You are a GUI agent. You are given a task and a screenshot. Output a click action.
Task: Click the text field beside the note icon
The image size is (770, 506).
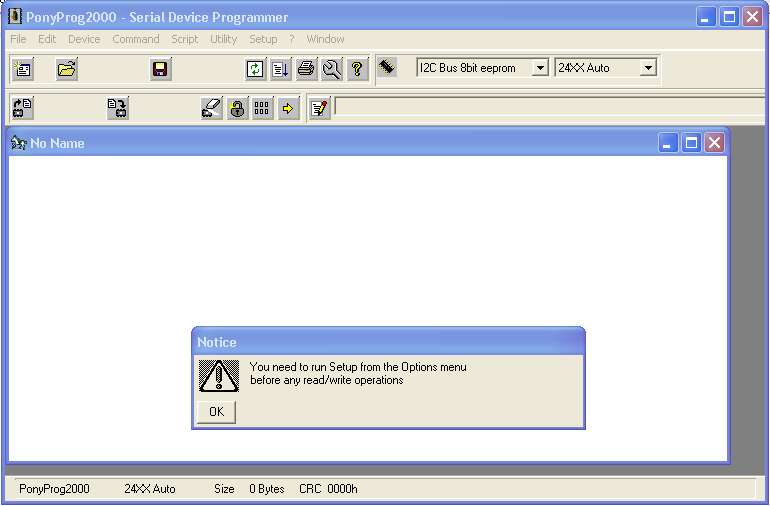[550, 106]
